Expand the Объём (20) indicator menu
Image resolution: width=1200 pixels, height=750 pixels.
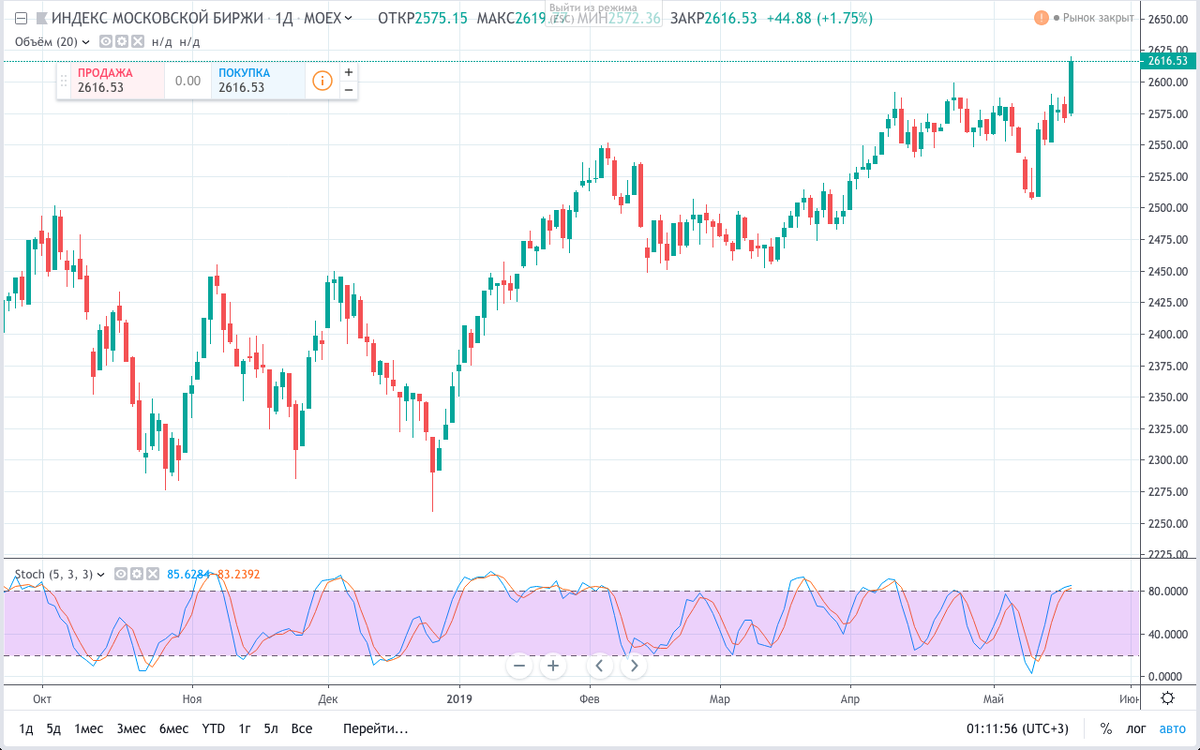pos(85,42)
